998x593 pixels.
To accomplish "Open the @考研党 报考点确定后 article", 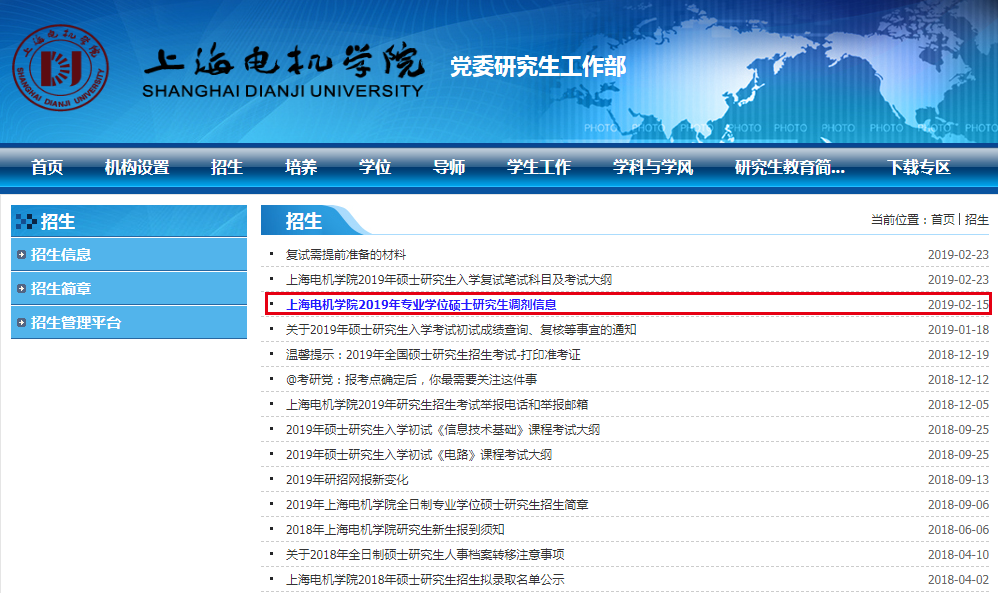I will point(411,379).
